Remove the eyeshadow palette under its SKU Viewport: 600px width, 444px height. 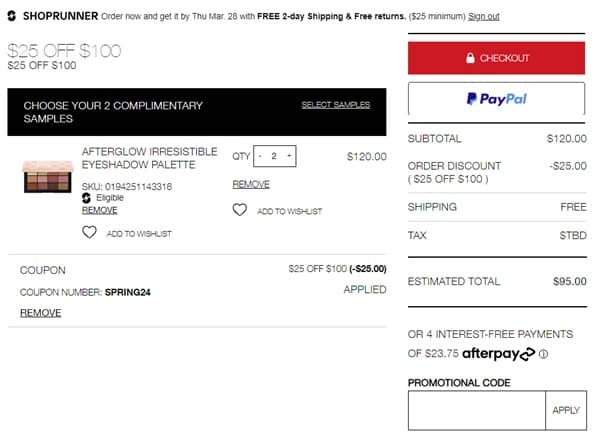[99, 210]
